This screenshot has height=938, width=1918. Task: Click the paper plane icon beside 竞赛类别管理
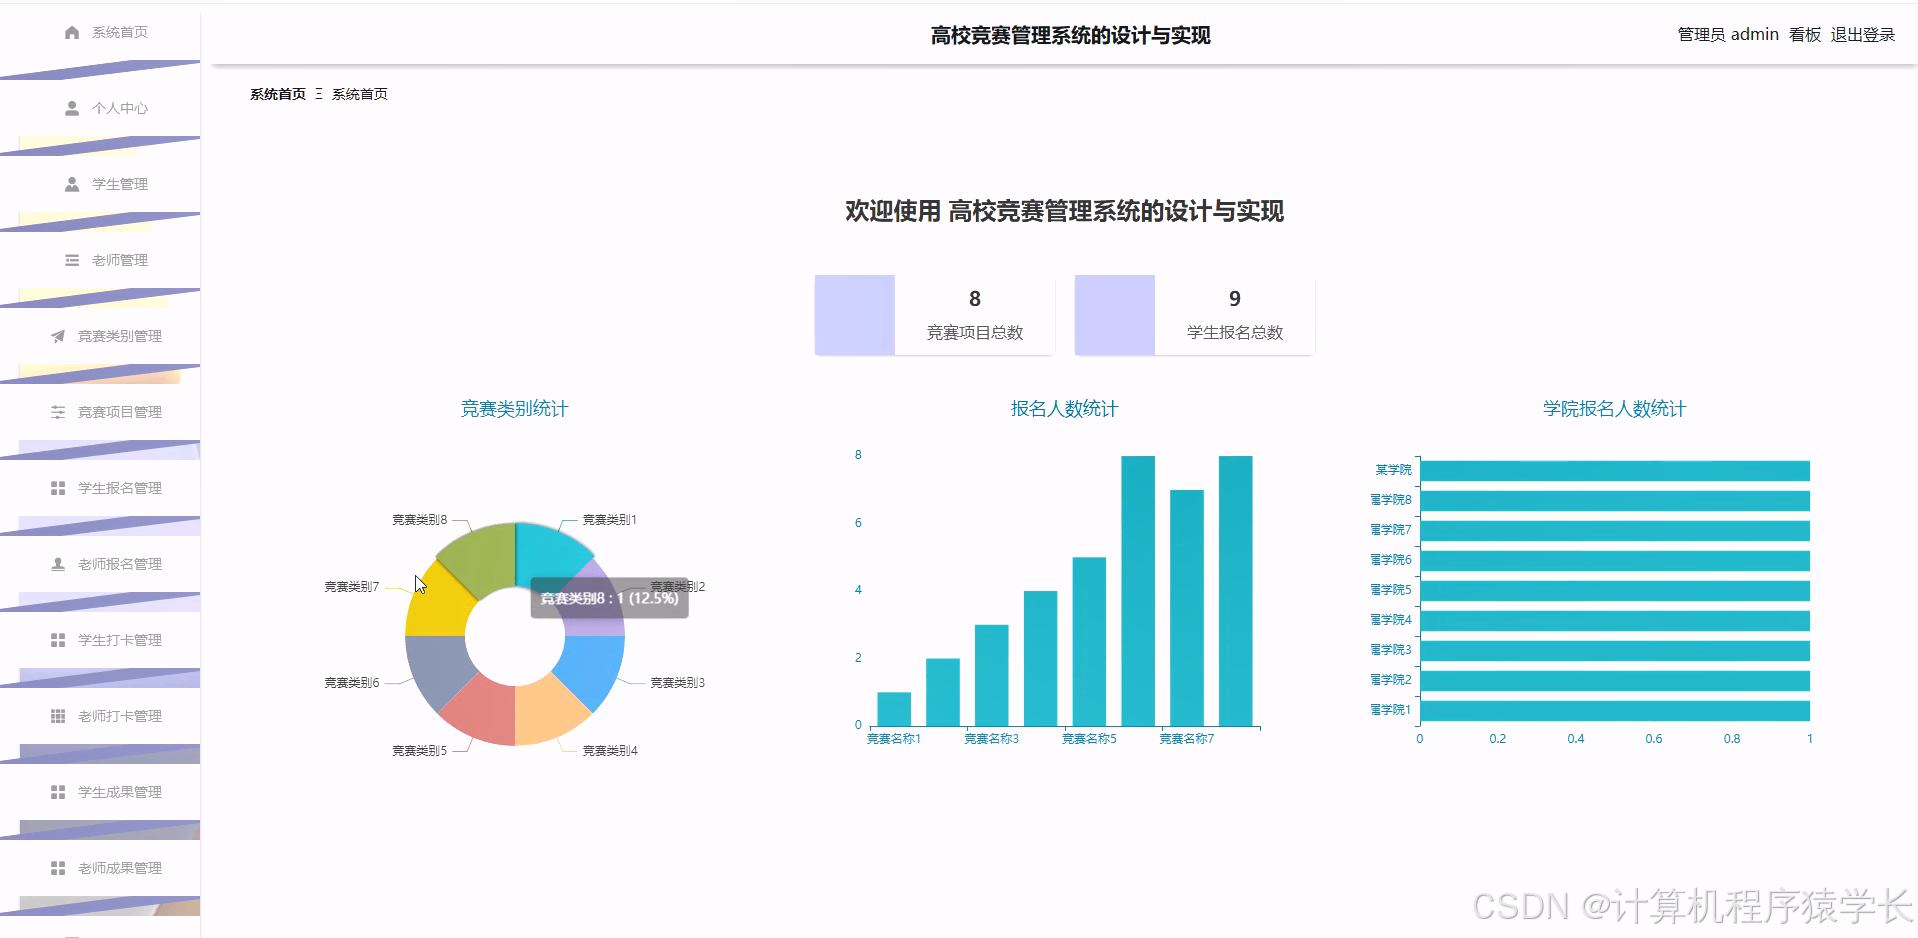point(58,336)
